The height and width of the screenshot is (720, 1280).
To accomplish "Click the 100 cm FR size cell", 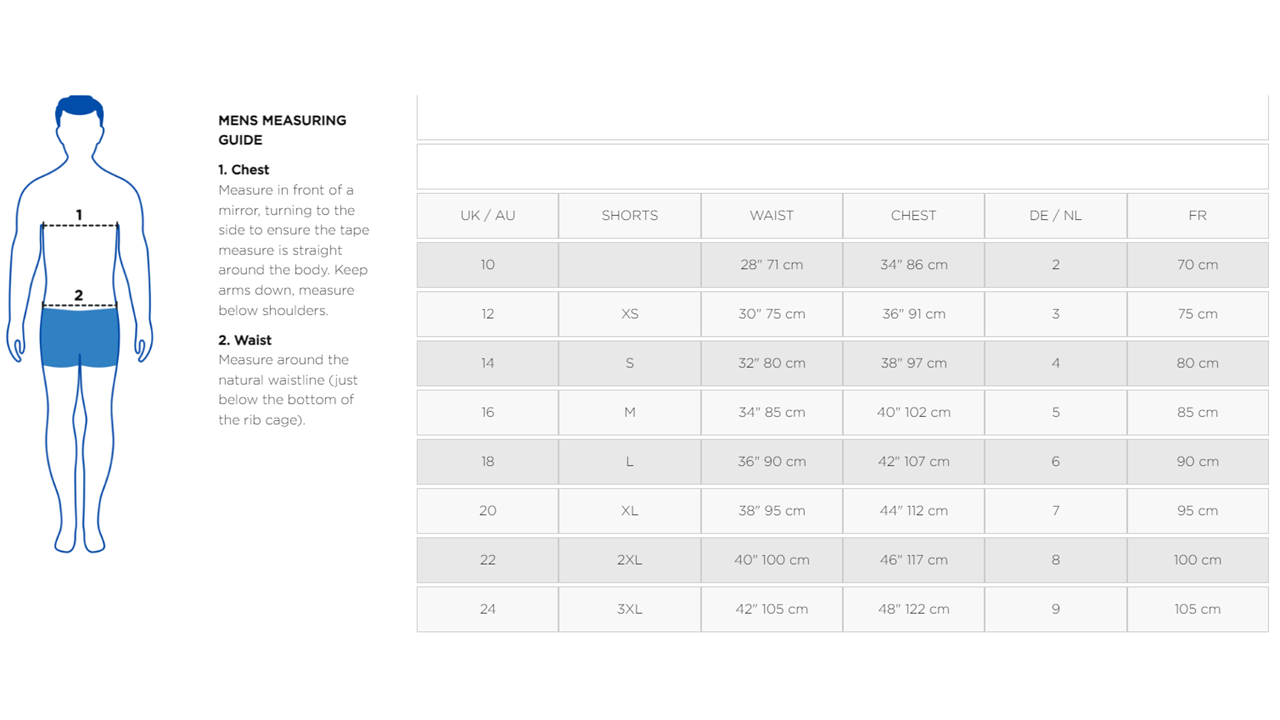I will click(1197, 560).
